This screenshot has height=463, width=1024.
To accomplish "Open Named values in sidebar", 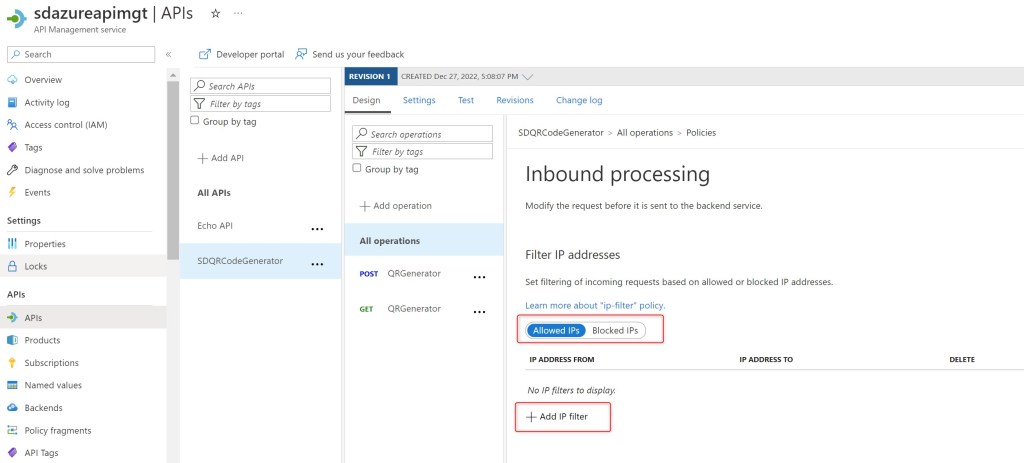I will (53, 385).
